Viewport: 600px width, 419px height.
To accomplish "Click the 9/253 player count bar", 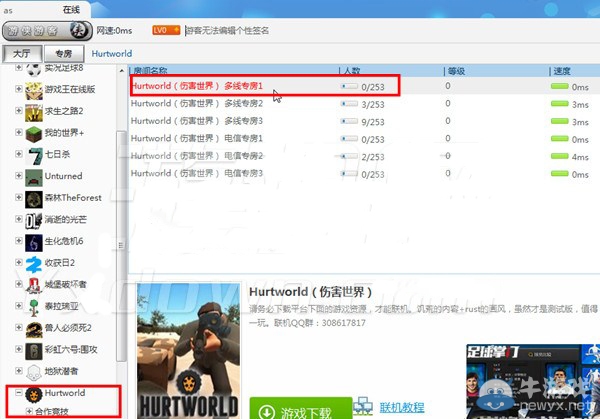I will point(349,121).
